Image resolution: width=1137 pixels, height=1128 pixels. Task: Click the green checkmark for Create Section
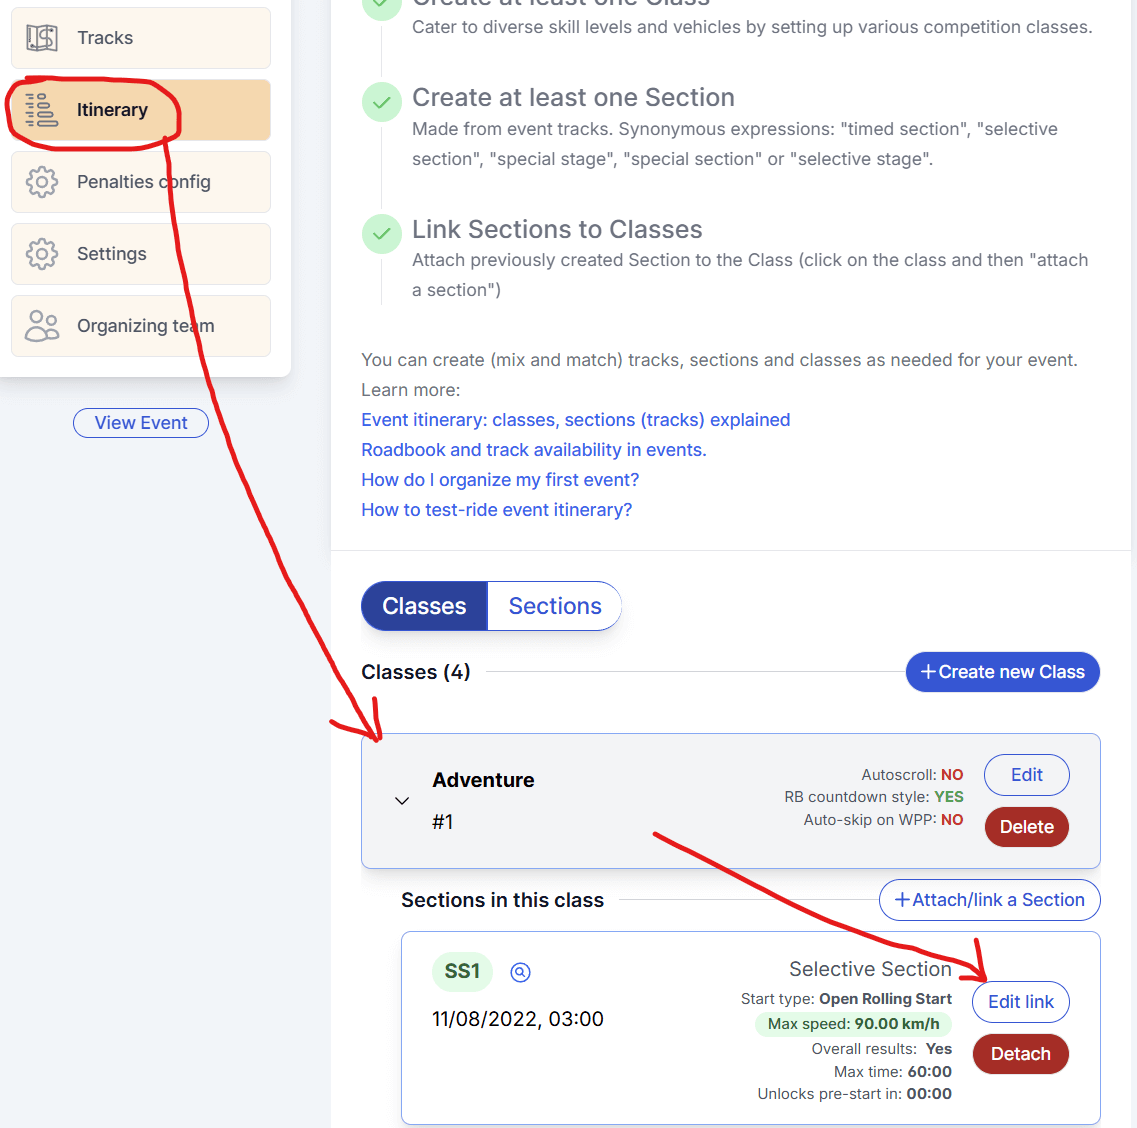click(381, 102)
